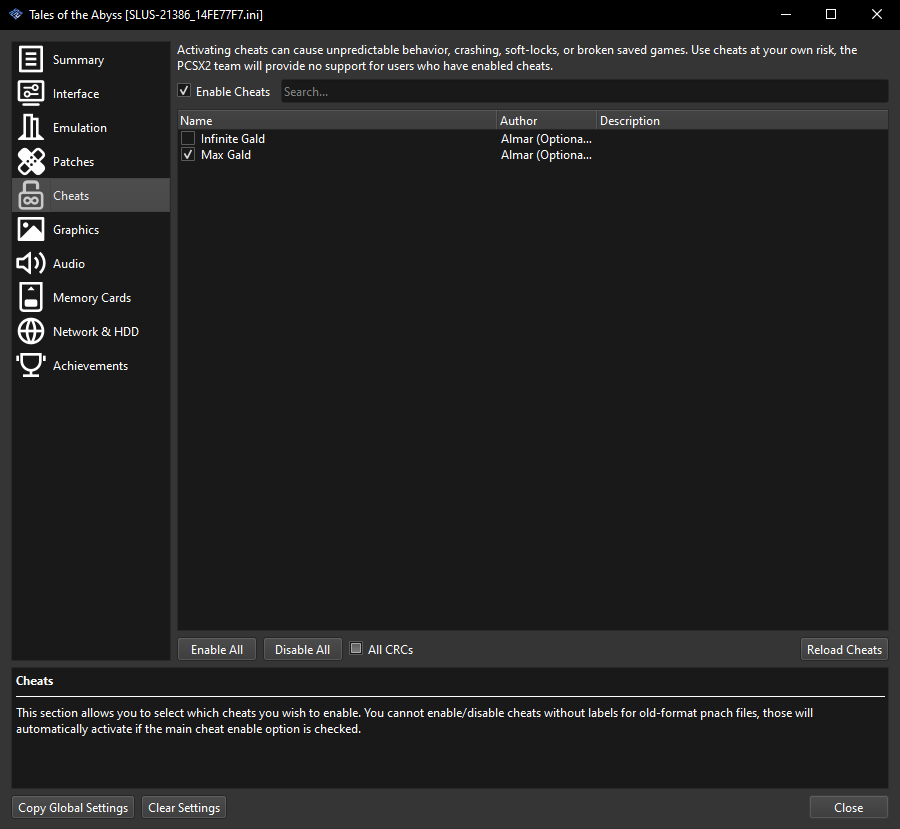Select the Audio speaker icon

pyautogui.click(x=30, y=263)
